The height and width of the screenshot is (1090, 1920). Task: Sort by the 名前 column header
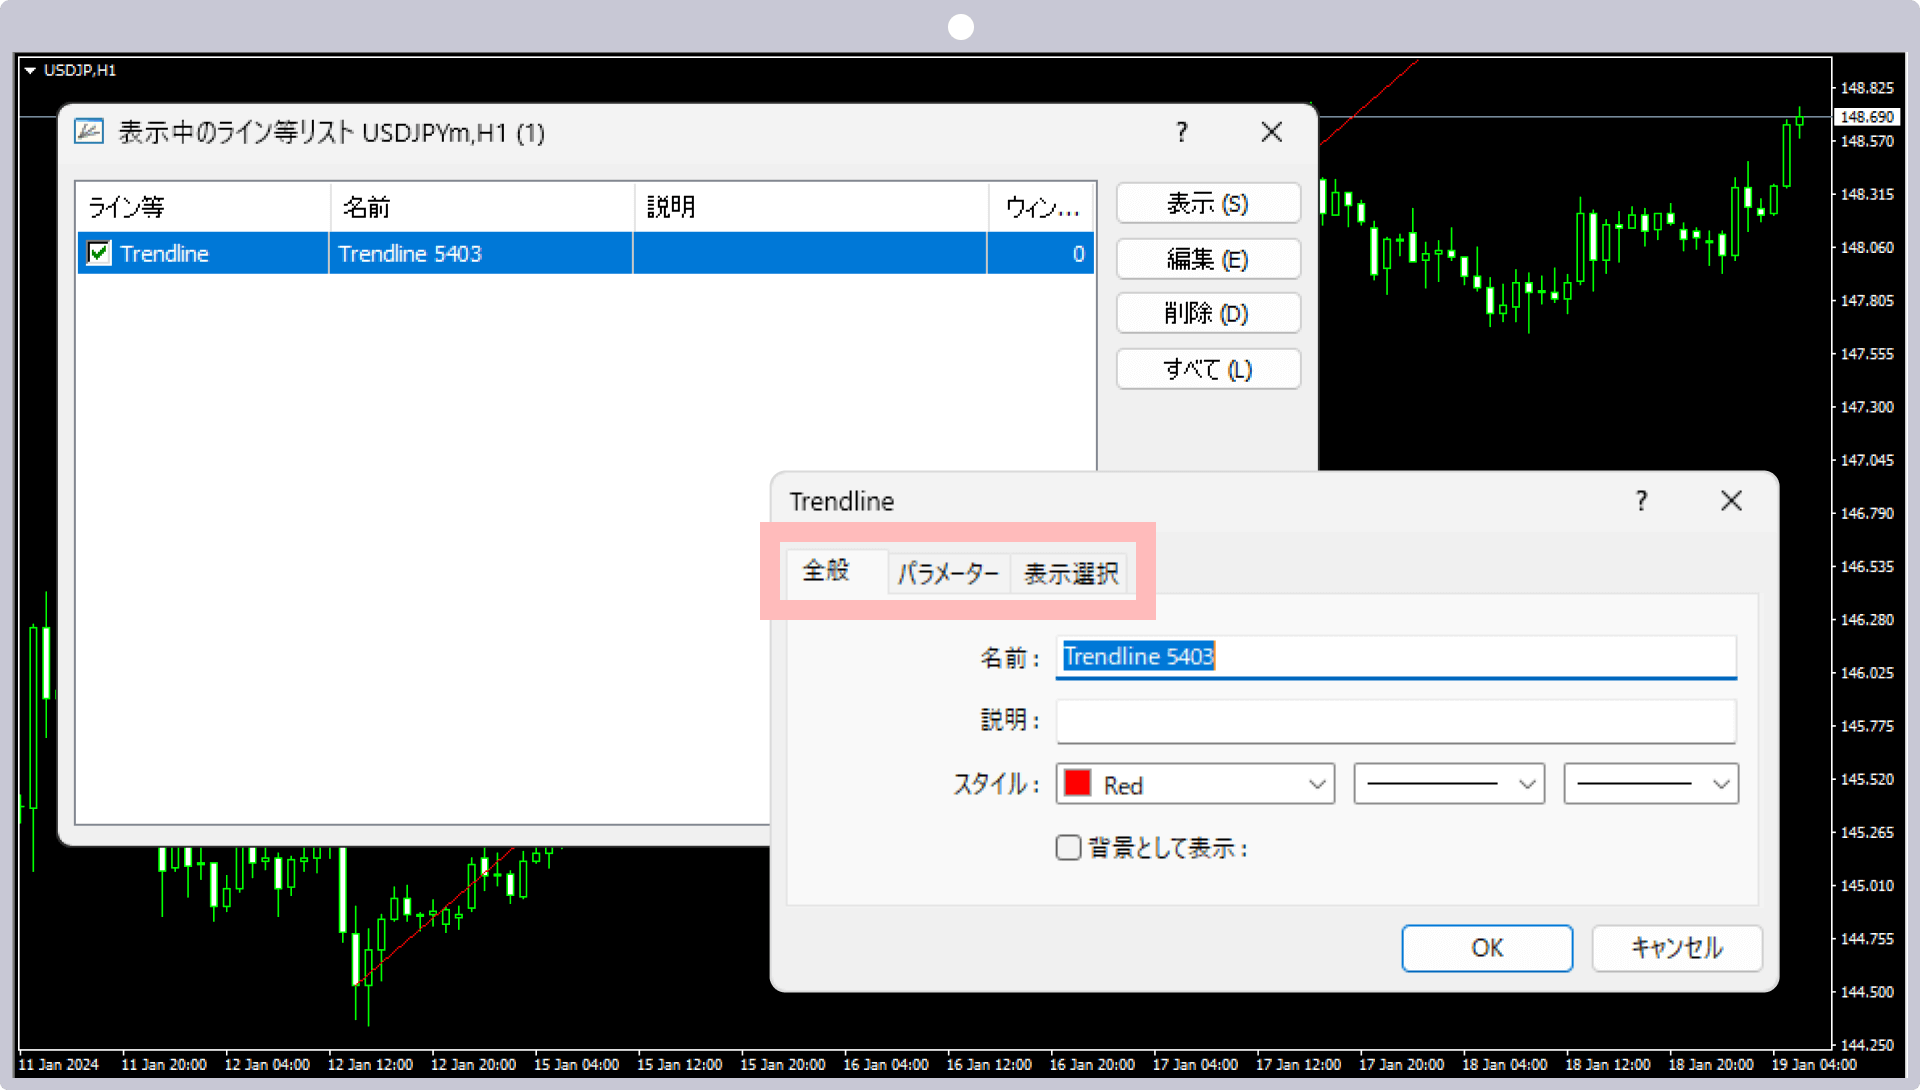click(x=482, y=207)
